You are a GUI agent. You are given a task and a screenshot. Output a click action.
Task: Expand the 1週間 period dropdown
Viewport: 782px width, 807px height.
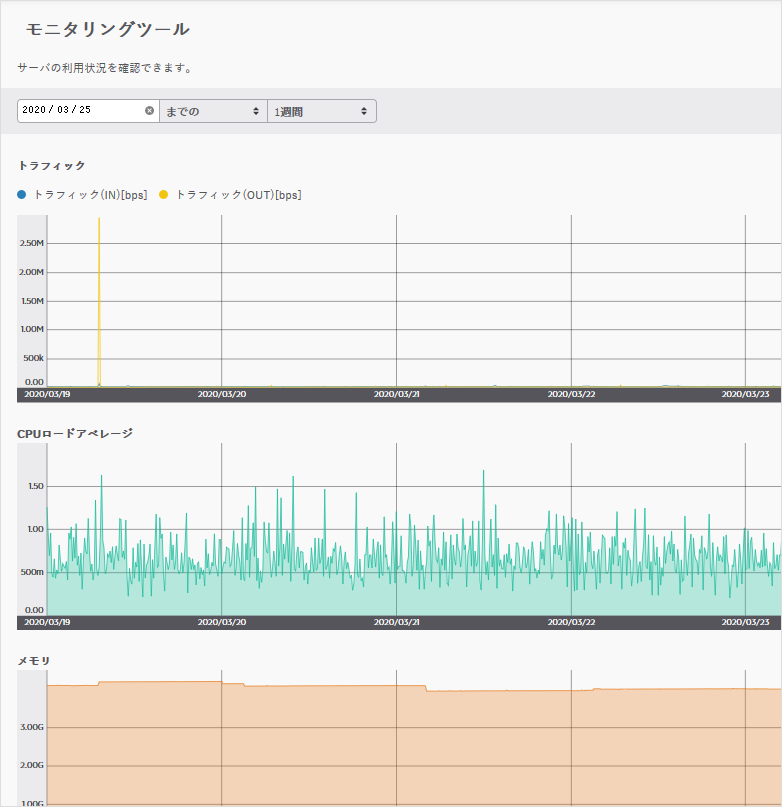coord(321,111)
